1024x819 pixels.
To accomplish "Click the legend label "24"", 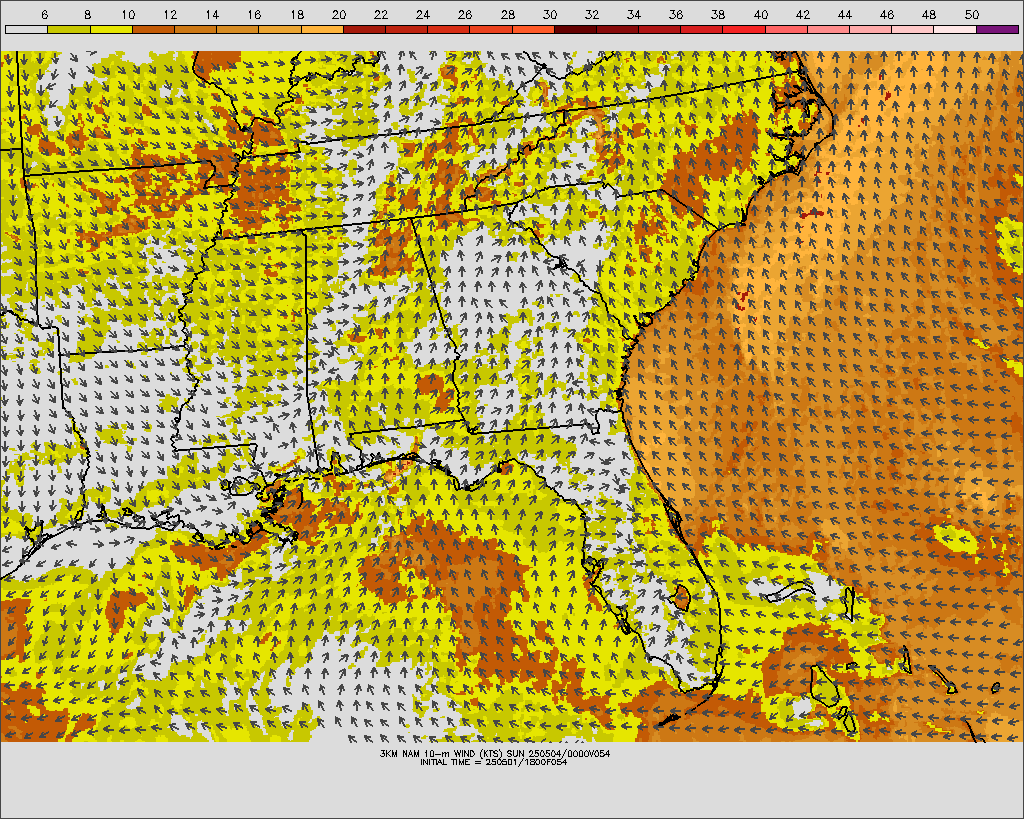I will [x=423, y=14].
